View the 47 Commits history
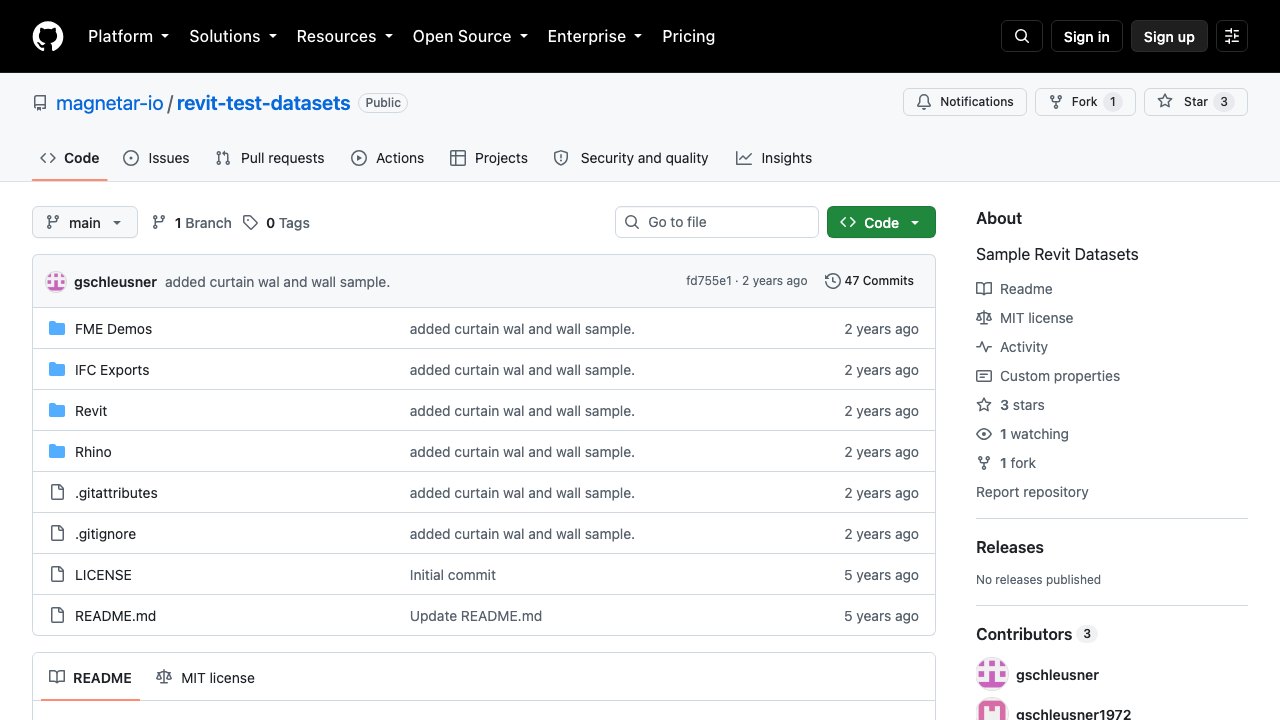1280x720 pixels. click(x=869, y=281)
